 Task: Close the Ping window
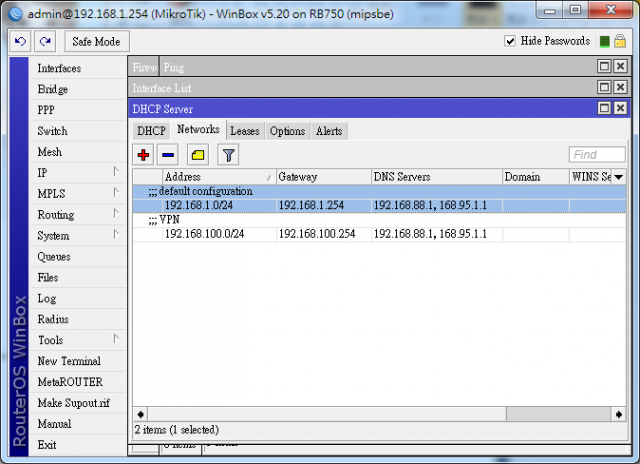pyautogui.click(x=620, y=66)
